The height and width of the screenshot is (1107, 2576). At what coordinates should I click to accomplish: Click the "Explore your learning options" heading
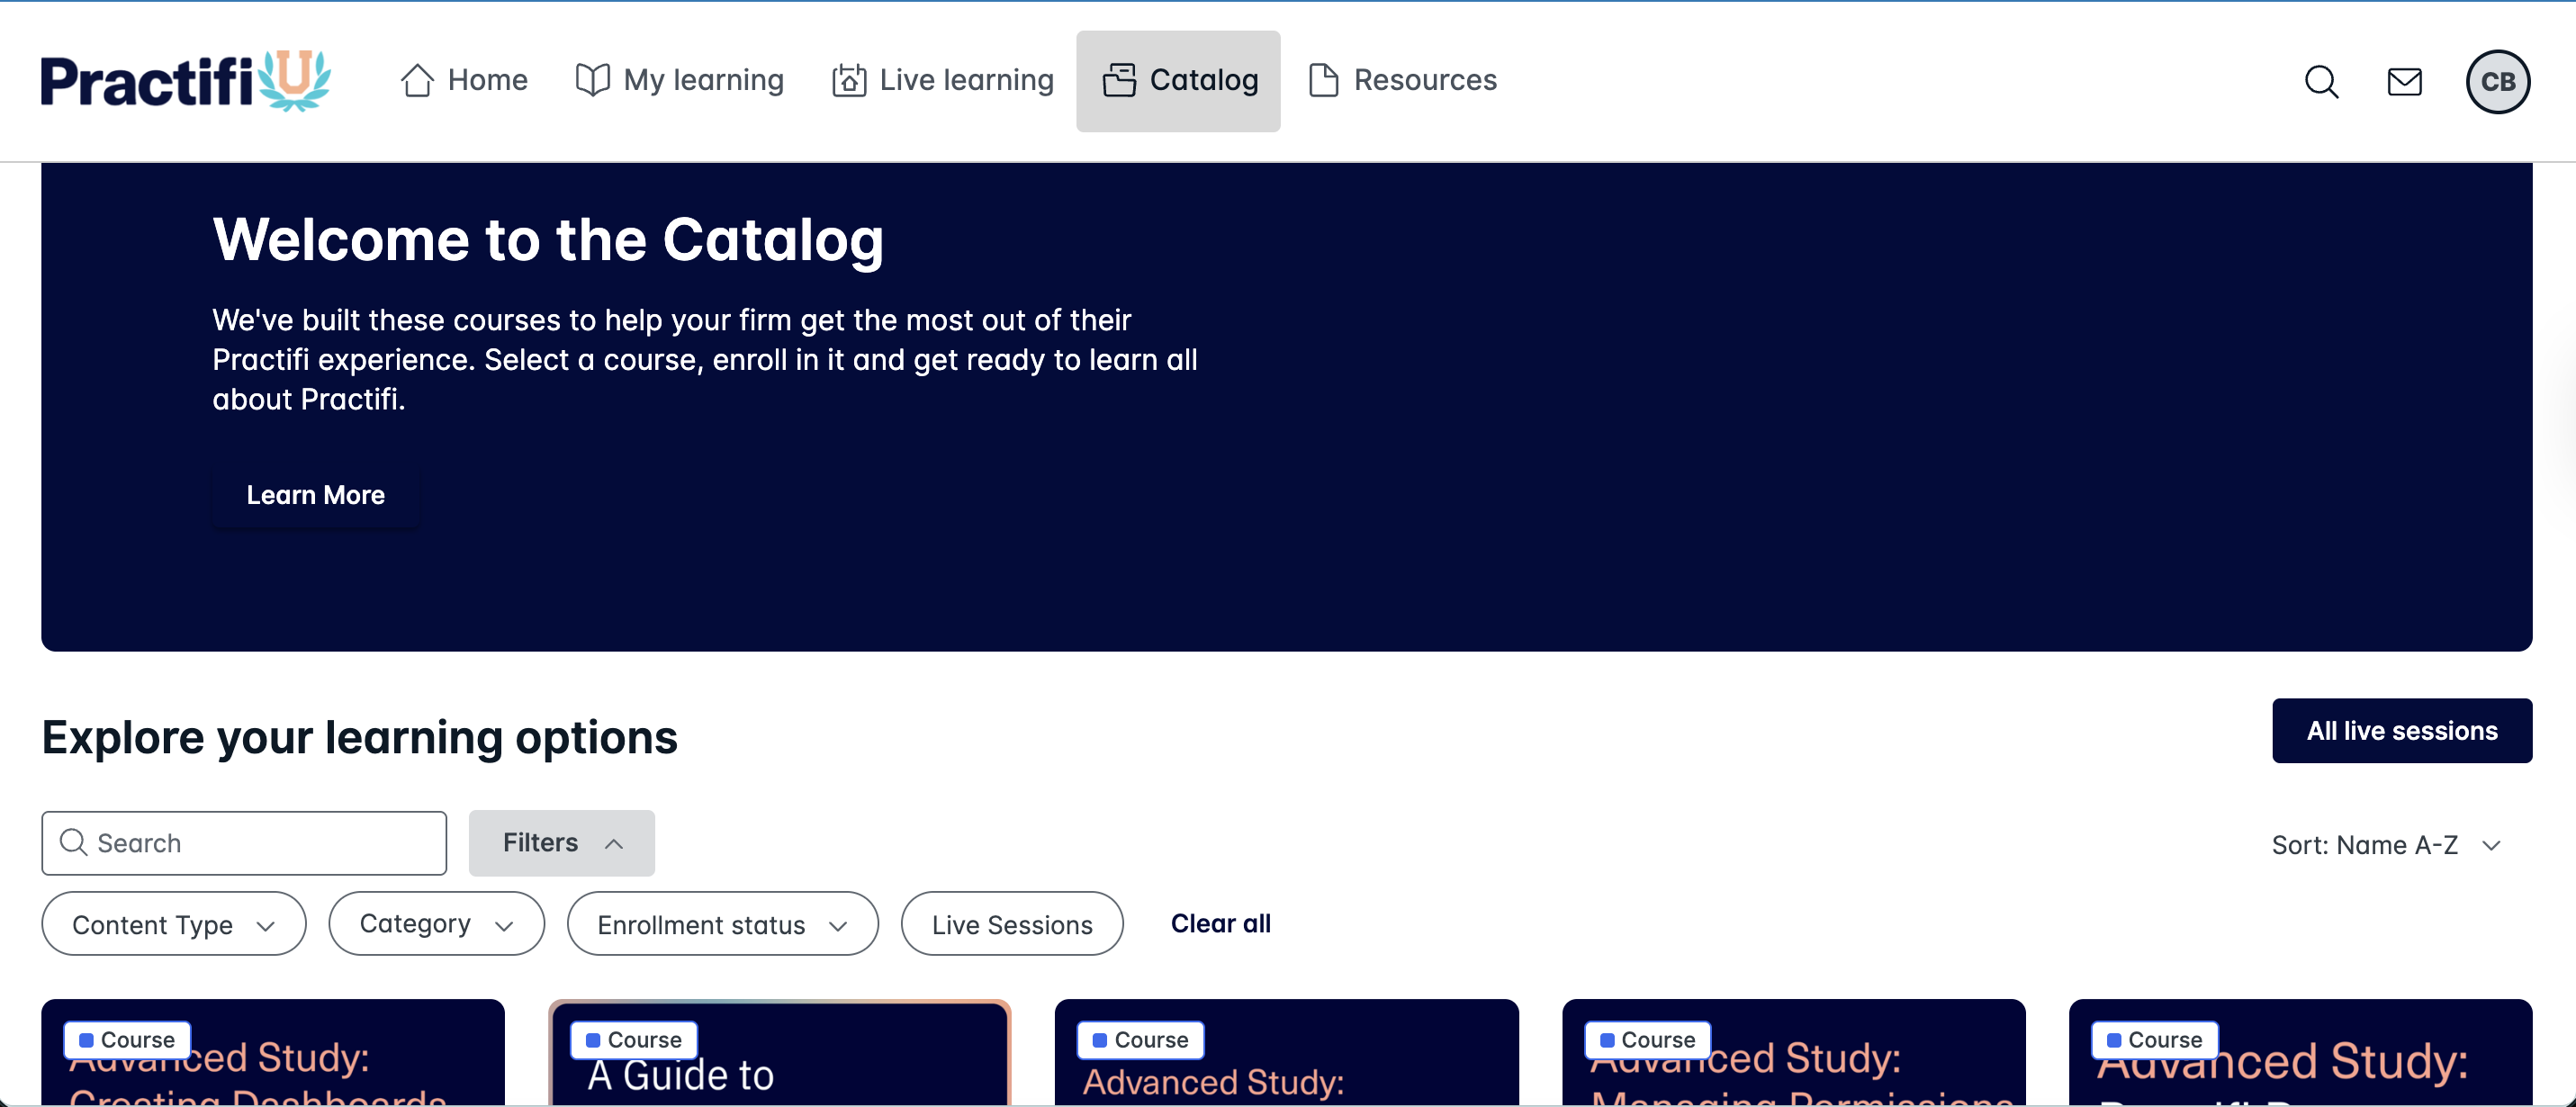click(360, 738)
